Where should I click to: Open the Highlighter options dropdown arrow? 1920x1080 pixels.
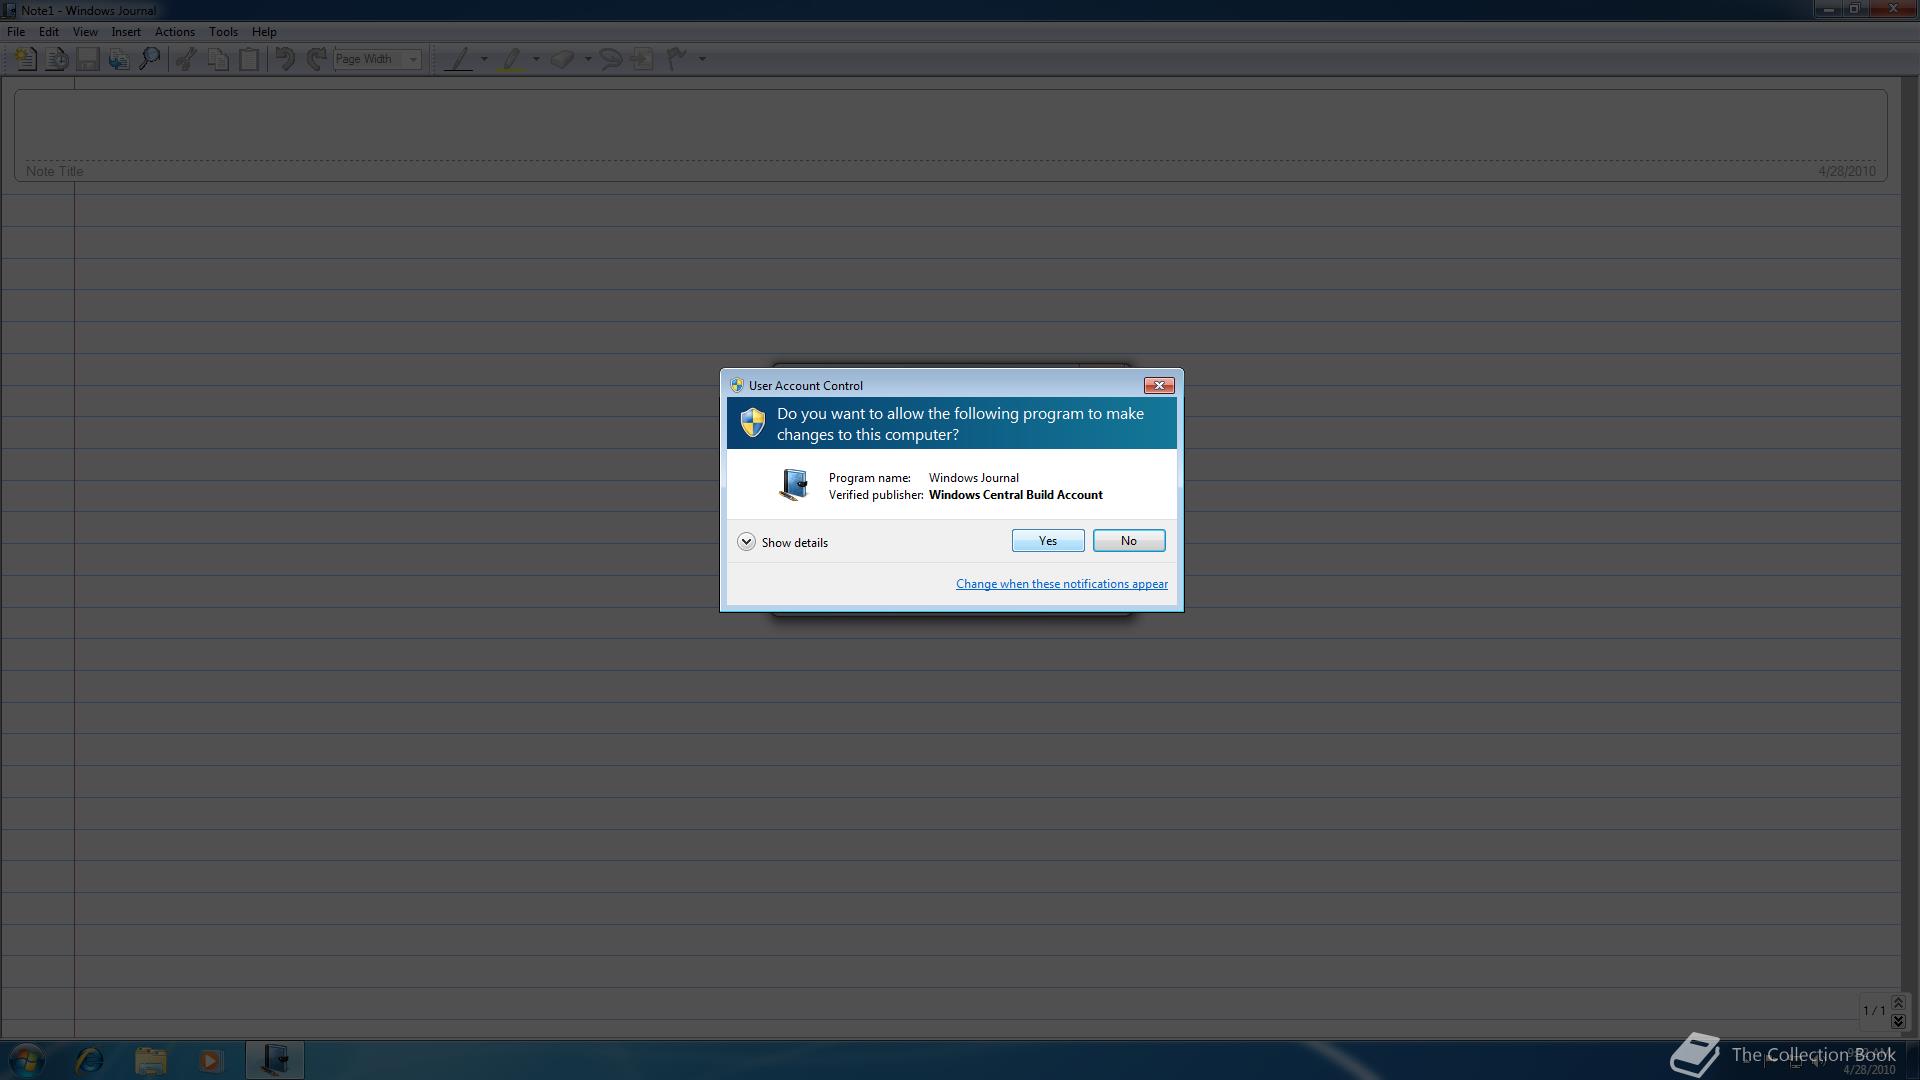tap(536, 59)
